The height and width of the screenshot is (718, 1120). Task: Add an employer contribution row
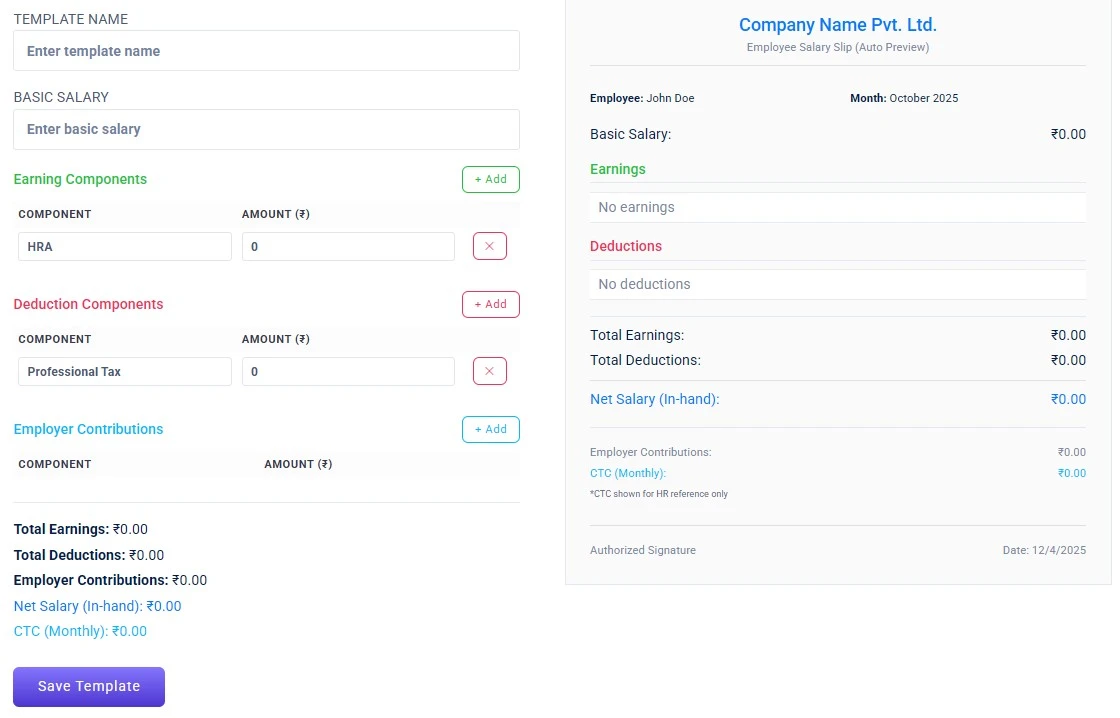coord(490,429)
